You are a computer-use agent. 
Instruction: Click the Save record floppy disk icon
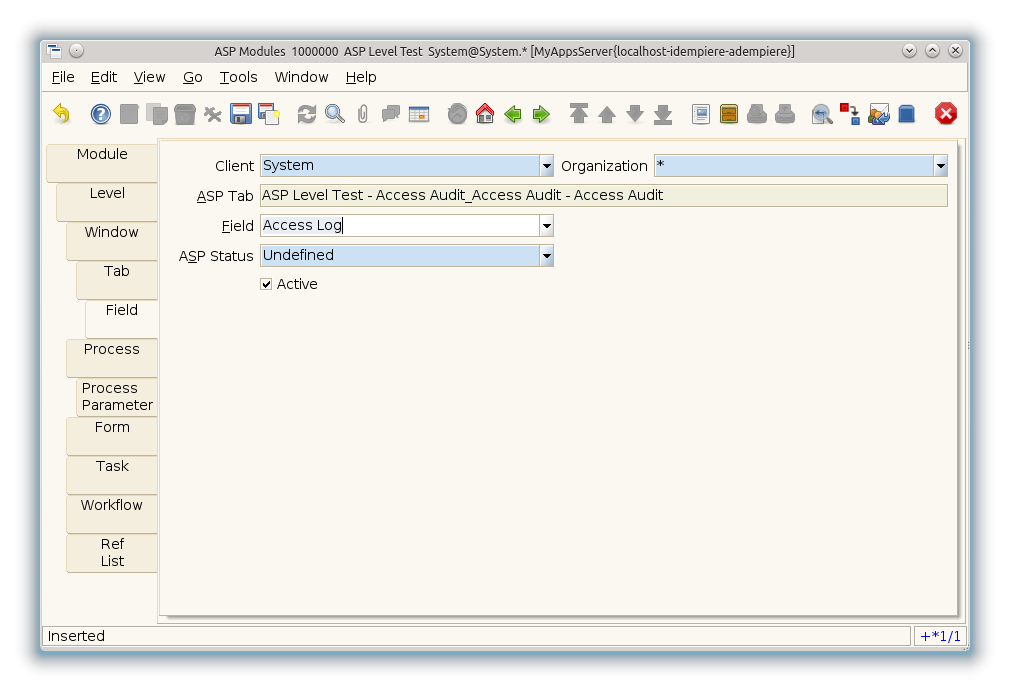(241, 114)
